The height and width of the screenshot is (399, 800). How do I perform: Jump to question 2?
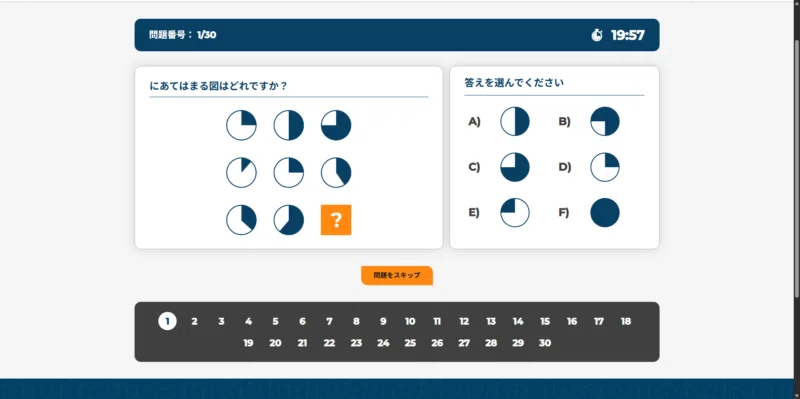(194, 321)
